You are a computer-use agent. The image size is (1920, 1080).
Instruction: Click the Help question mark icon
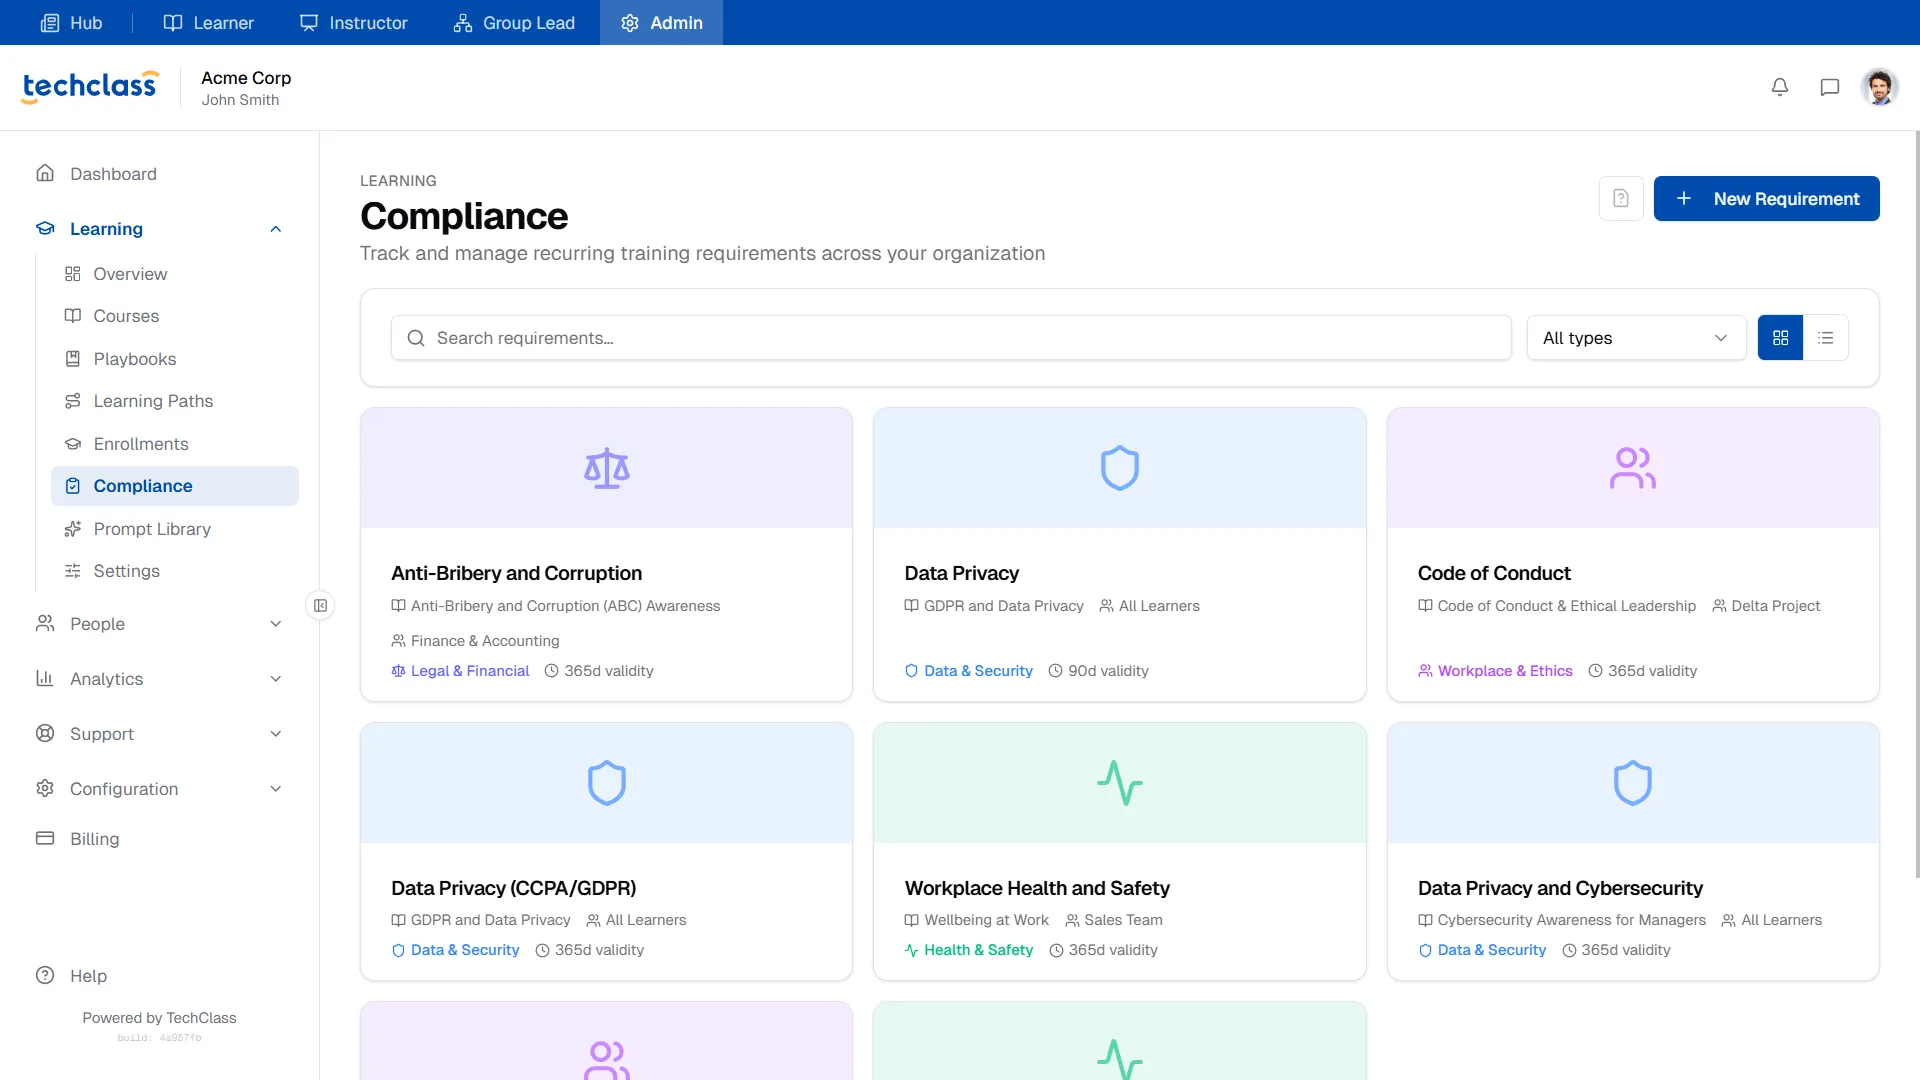(x=45, y=975)
